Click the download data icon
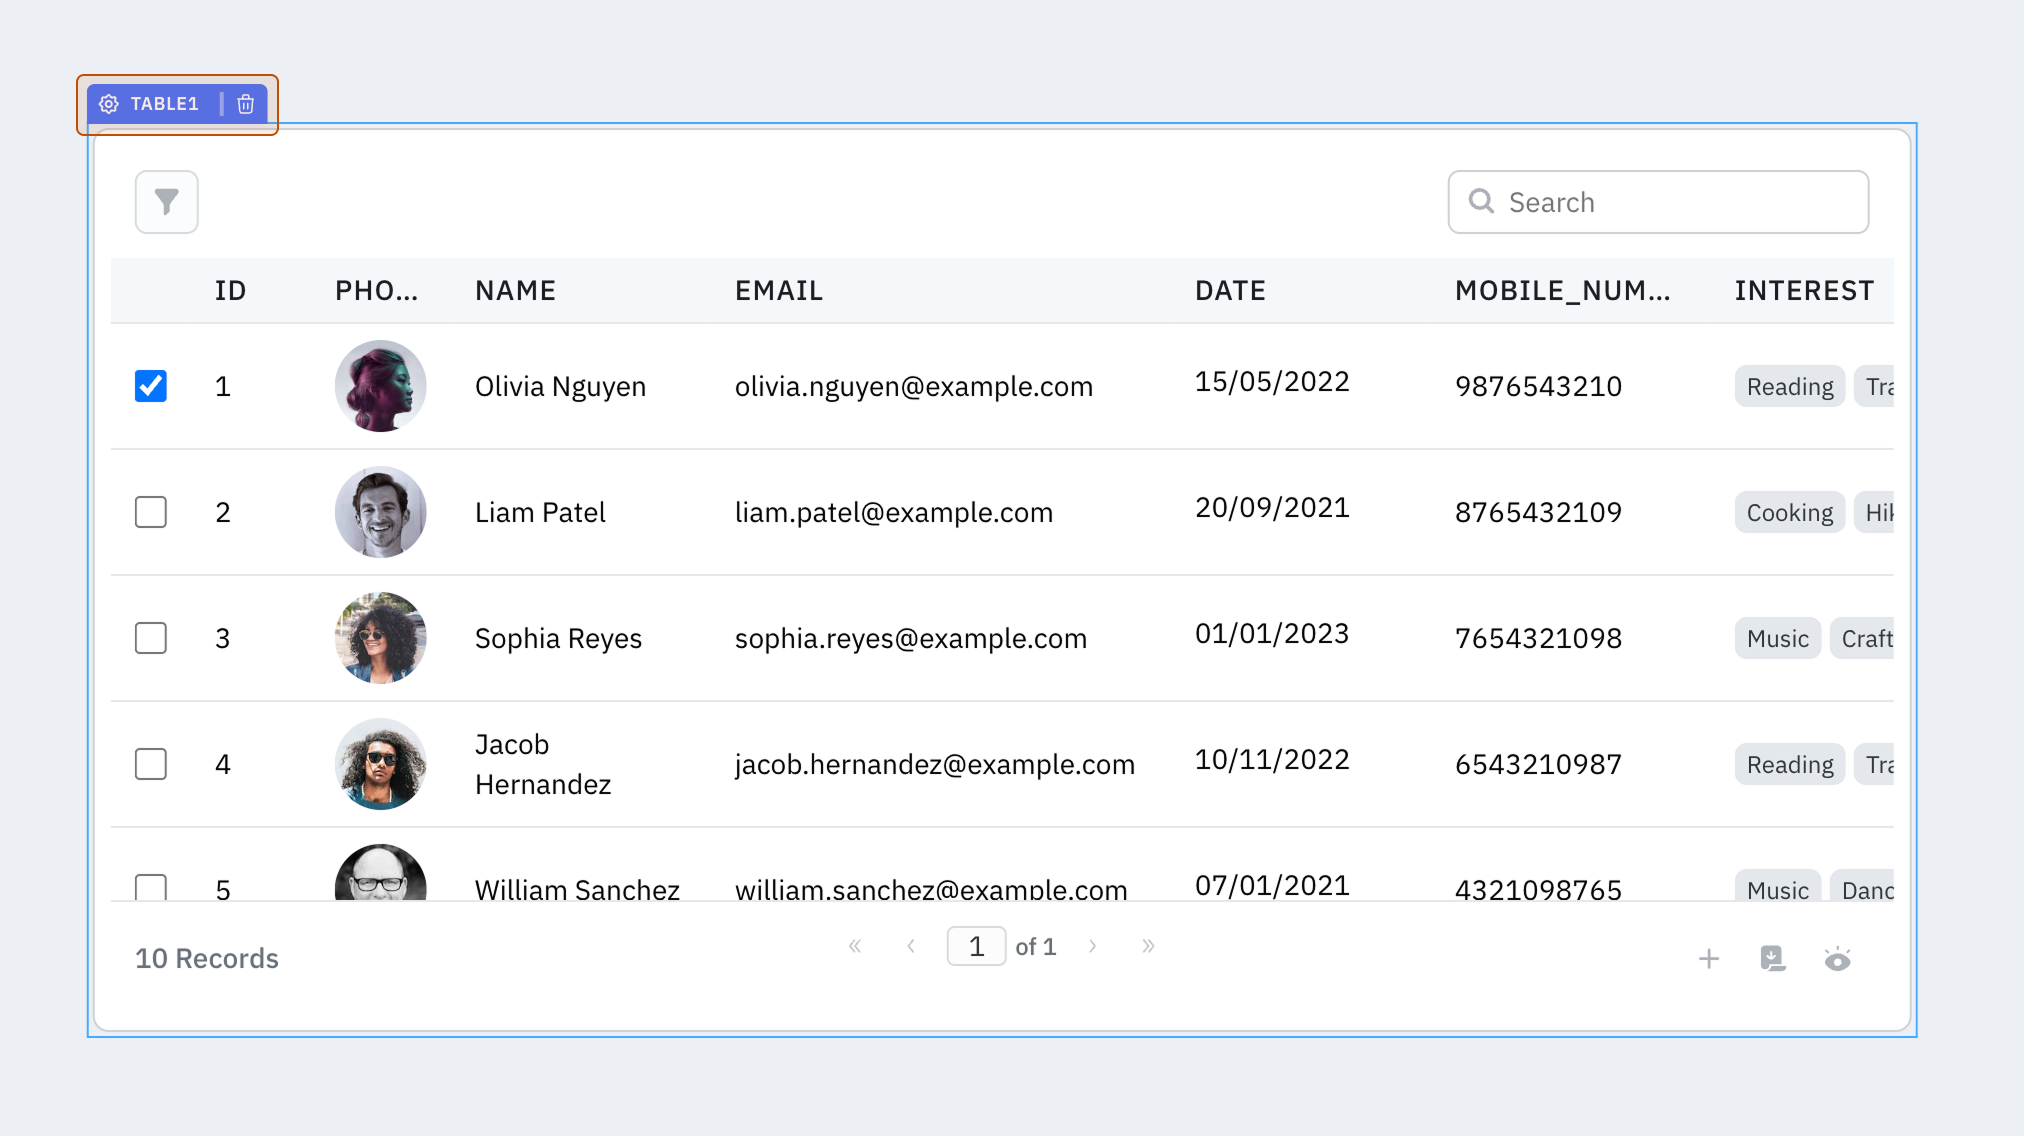The height and width of the screenshot is (1136, 2024). point(1772,959)
